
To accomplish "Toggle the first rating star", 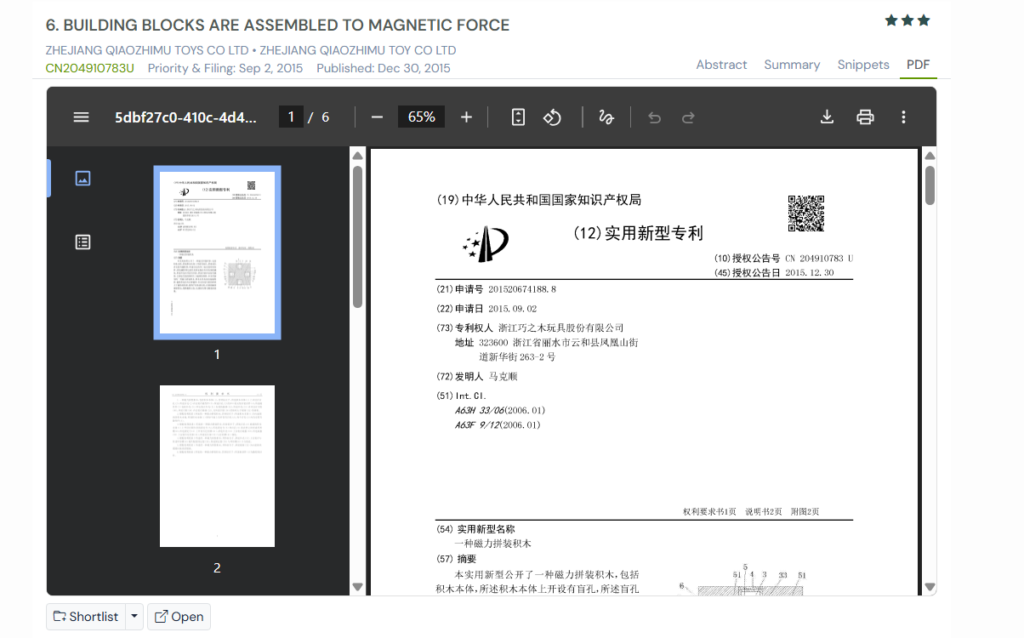I will (891, 17).
